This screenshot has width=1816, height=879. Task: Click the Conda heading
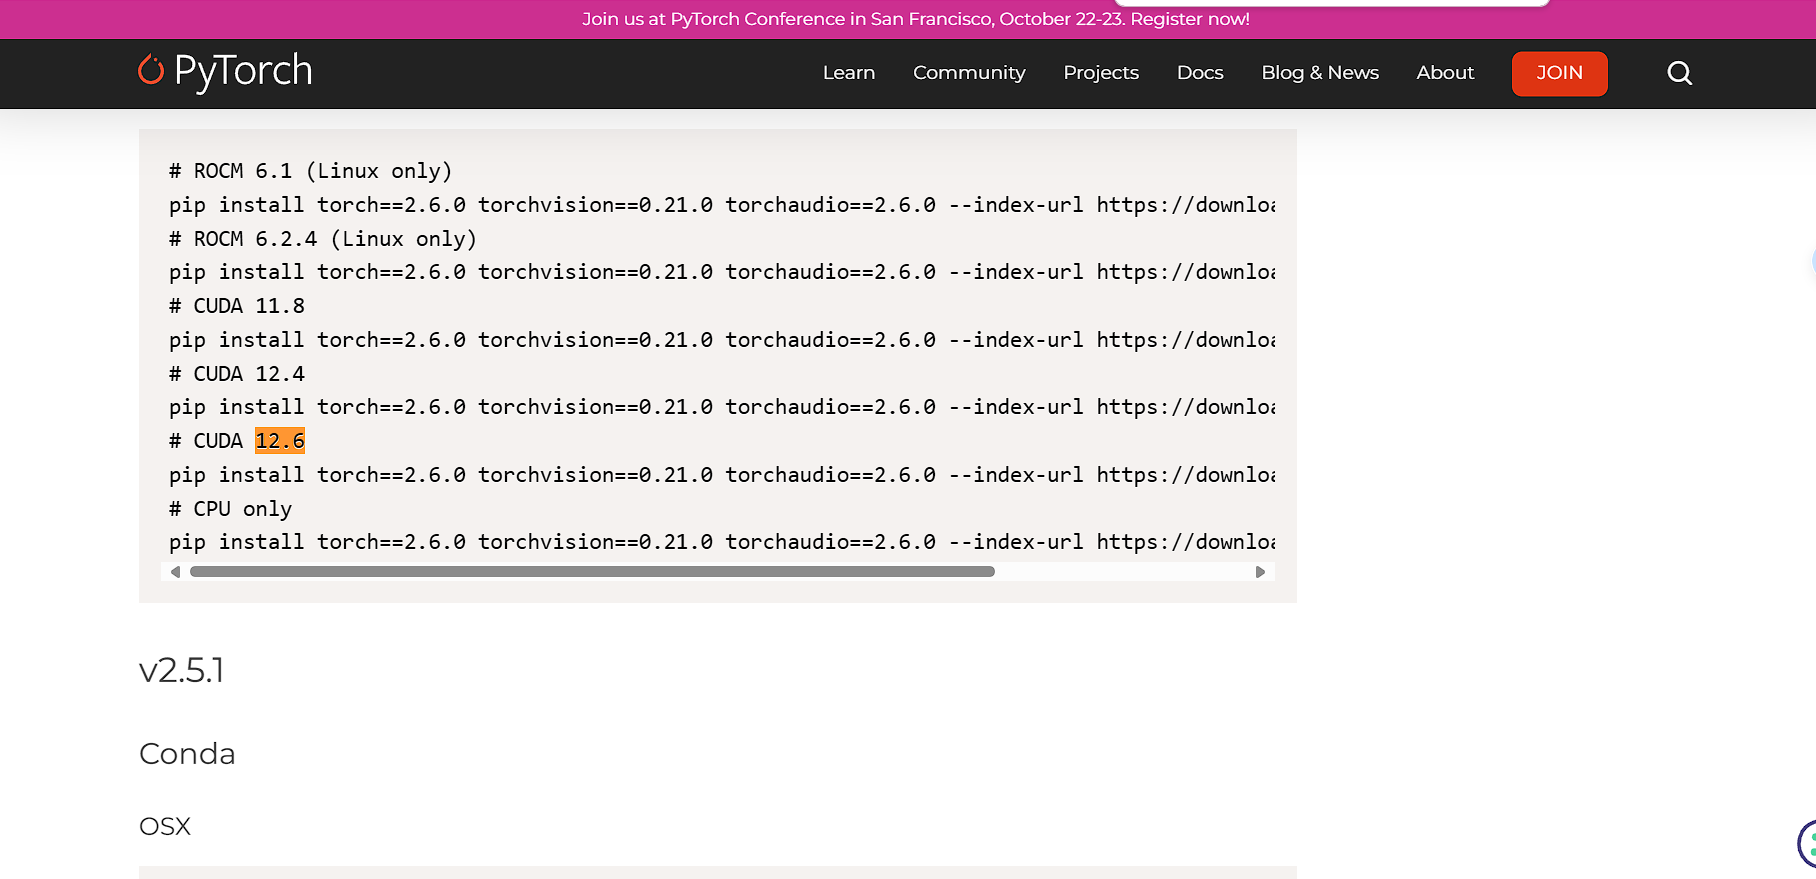pos(187,753)
